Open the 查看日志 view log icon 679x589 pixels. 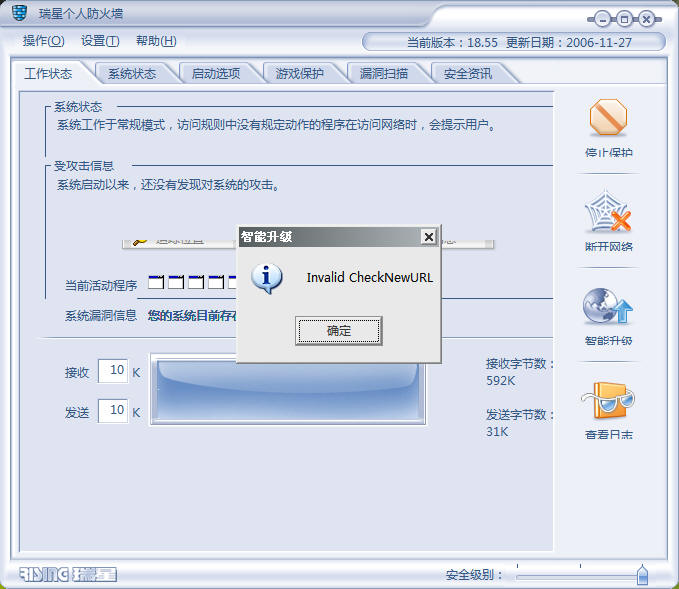608,400
